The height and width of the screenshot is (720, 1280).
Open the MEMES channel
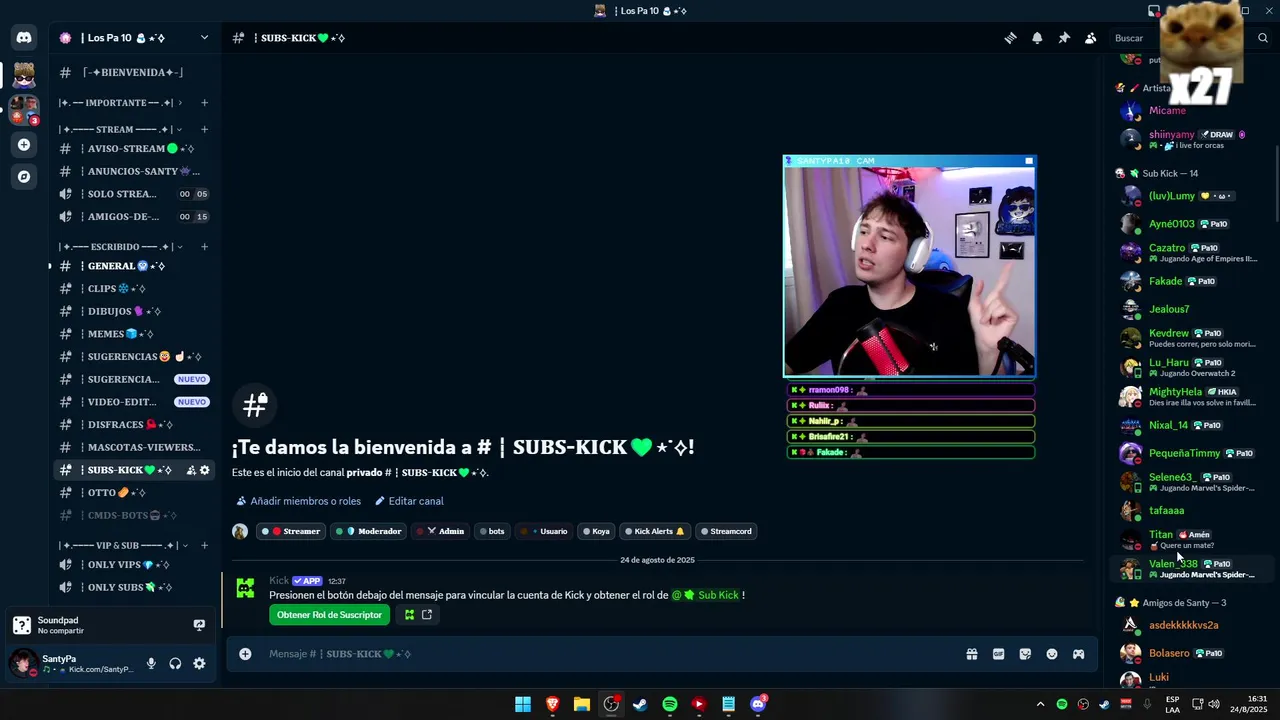pyautogui.click(x=133, y=334)
